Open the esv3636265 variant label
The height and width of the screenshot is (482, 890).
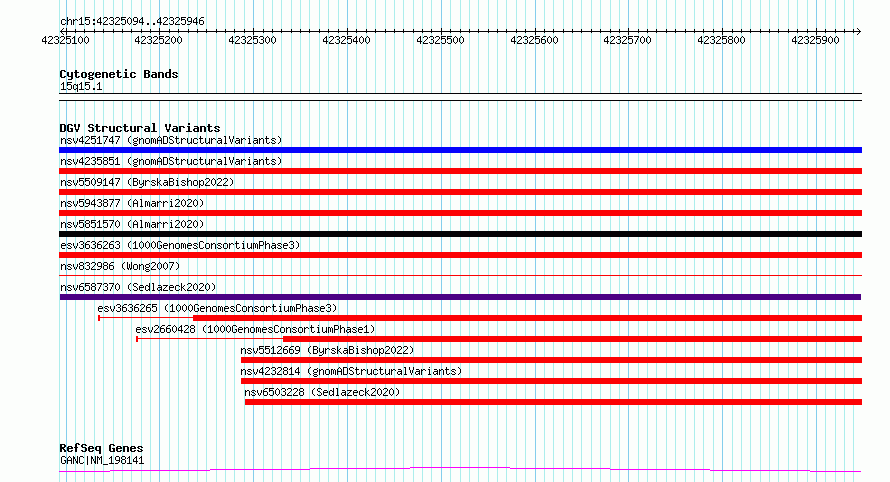point(217,308)
